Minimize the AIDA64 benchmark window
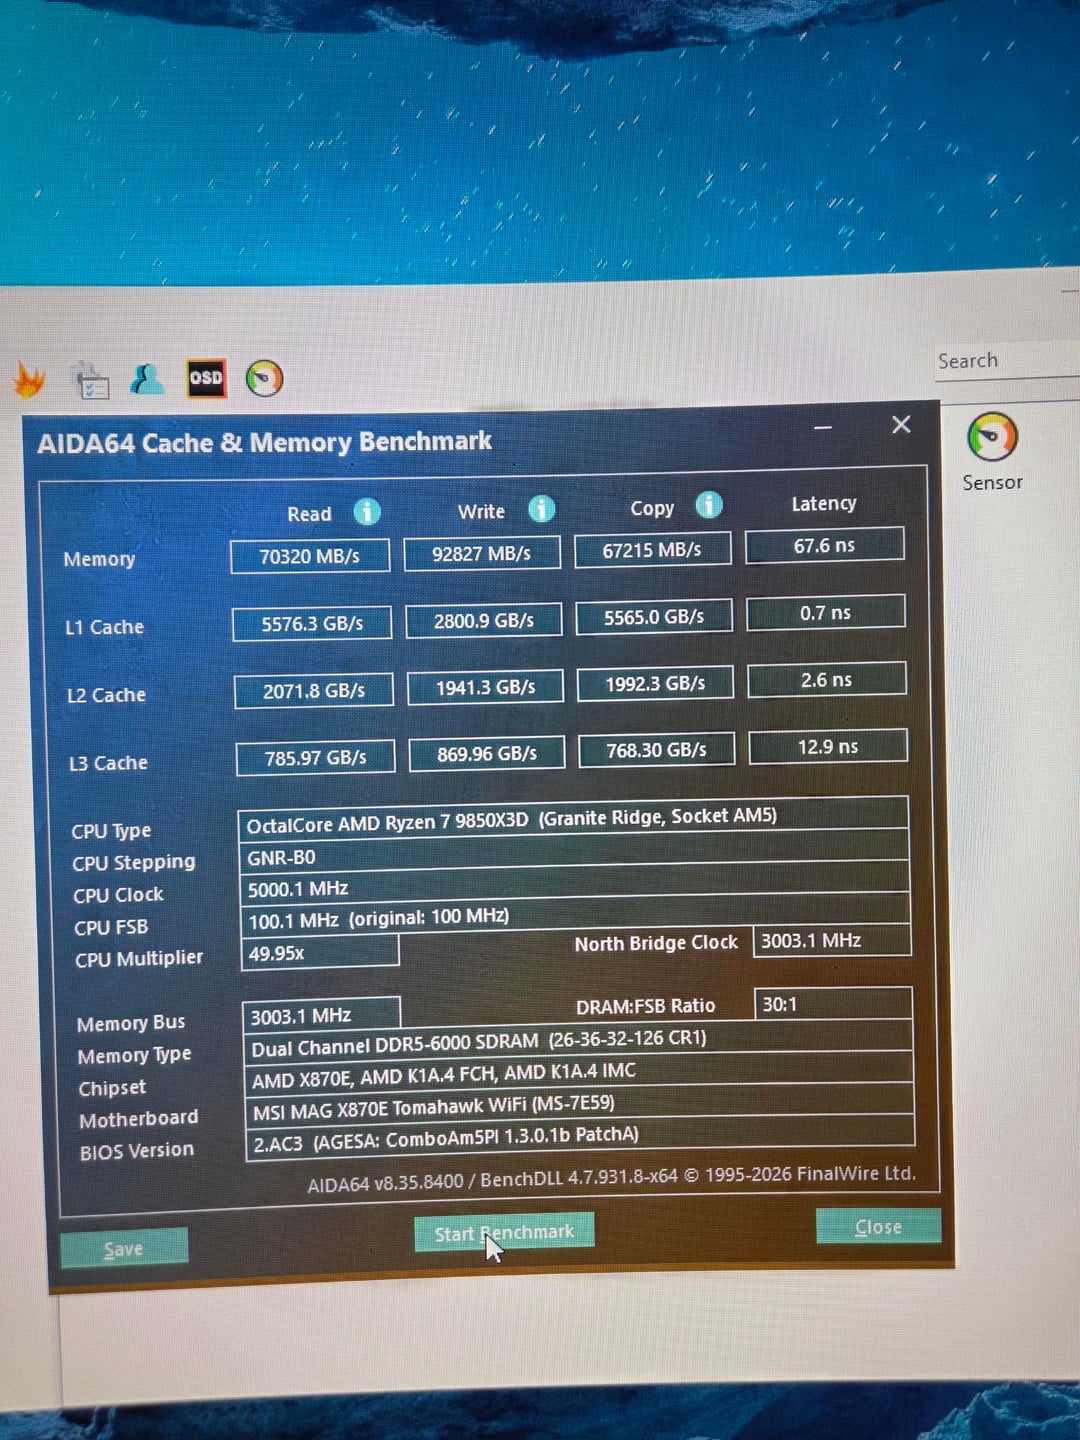This screenshot has height=1440, width=1080. tap(823, 427)
